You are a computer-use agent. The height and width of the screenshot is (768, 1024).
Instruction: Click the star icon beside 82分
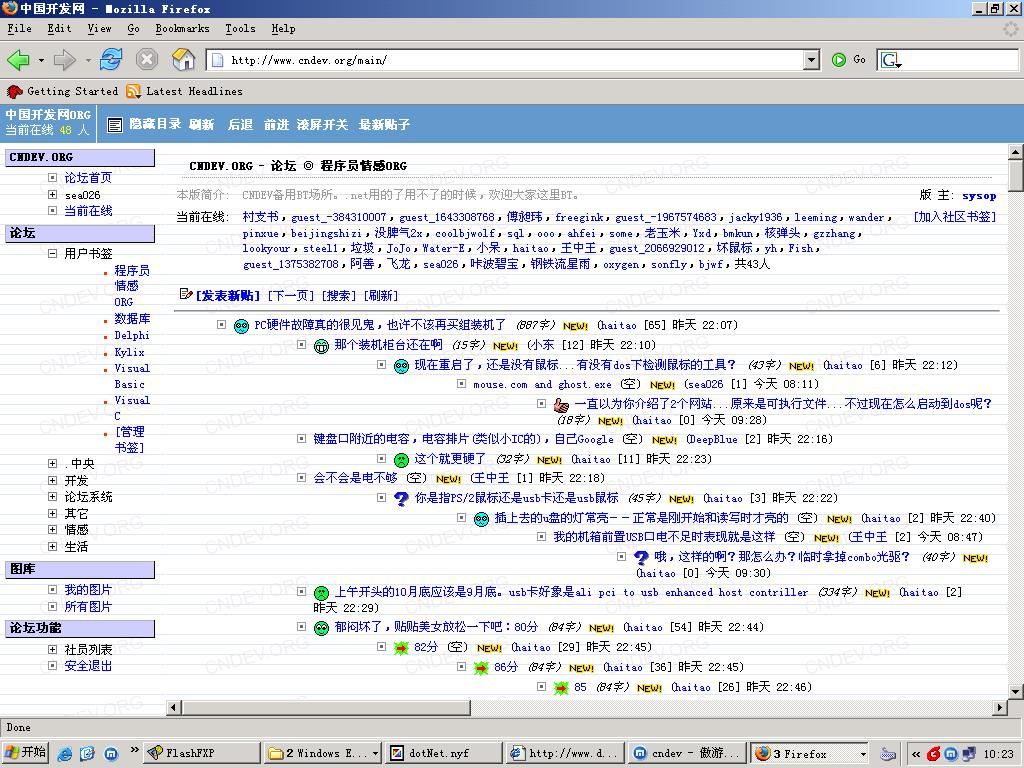(x=401, y=648)
